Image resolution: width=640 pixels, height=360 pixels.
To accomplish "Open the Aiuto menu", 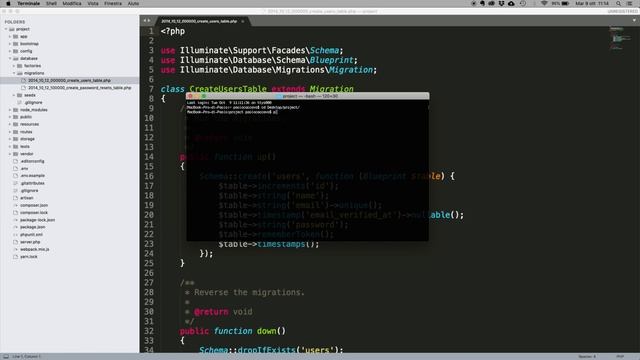I will pos(133,3).
